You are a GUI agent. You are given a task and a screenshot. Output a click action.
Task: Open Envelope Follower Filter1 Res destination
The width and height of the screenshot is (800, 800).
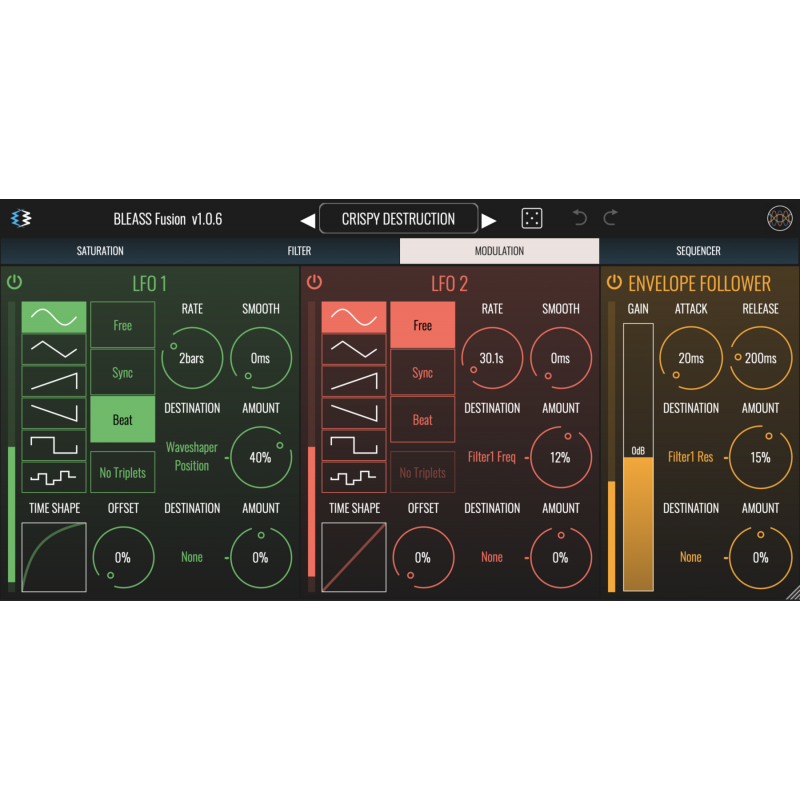[x=691, y=457]
